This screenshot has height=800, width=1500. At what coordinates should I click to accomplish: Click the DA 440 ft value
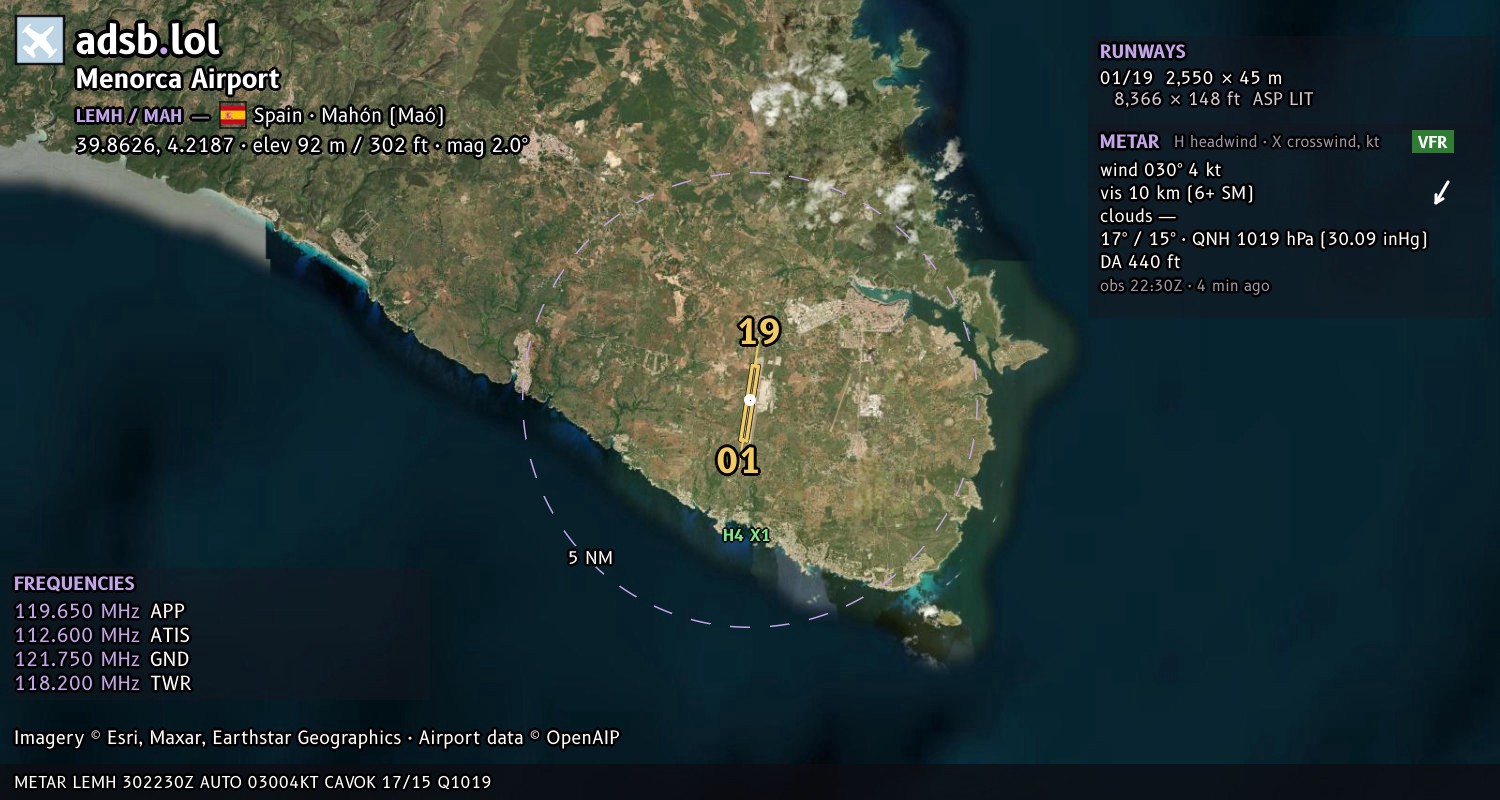pyautogui.click(x=1140, y=262)
